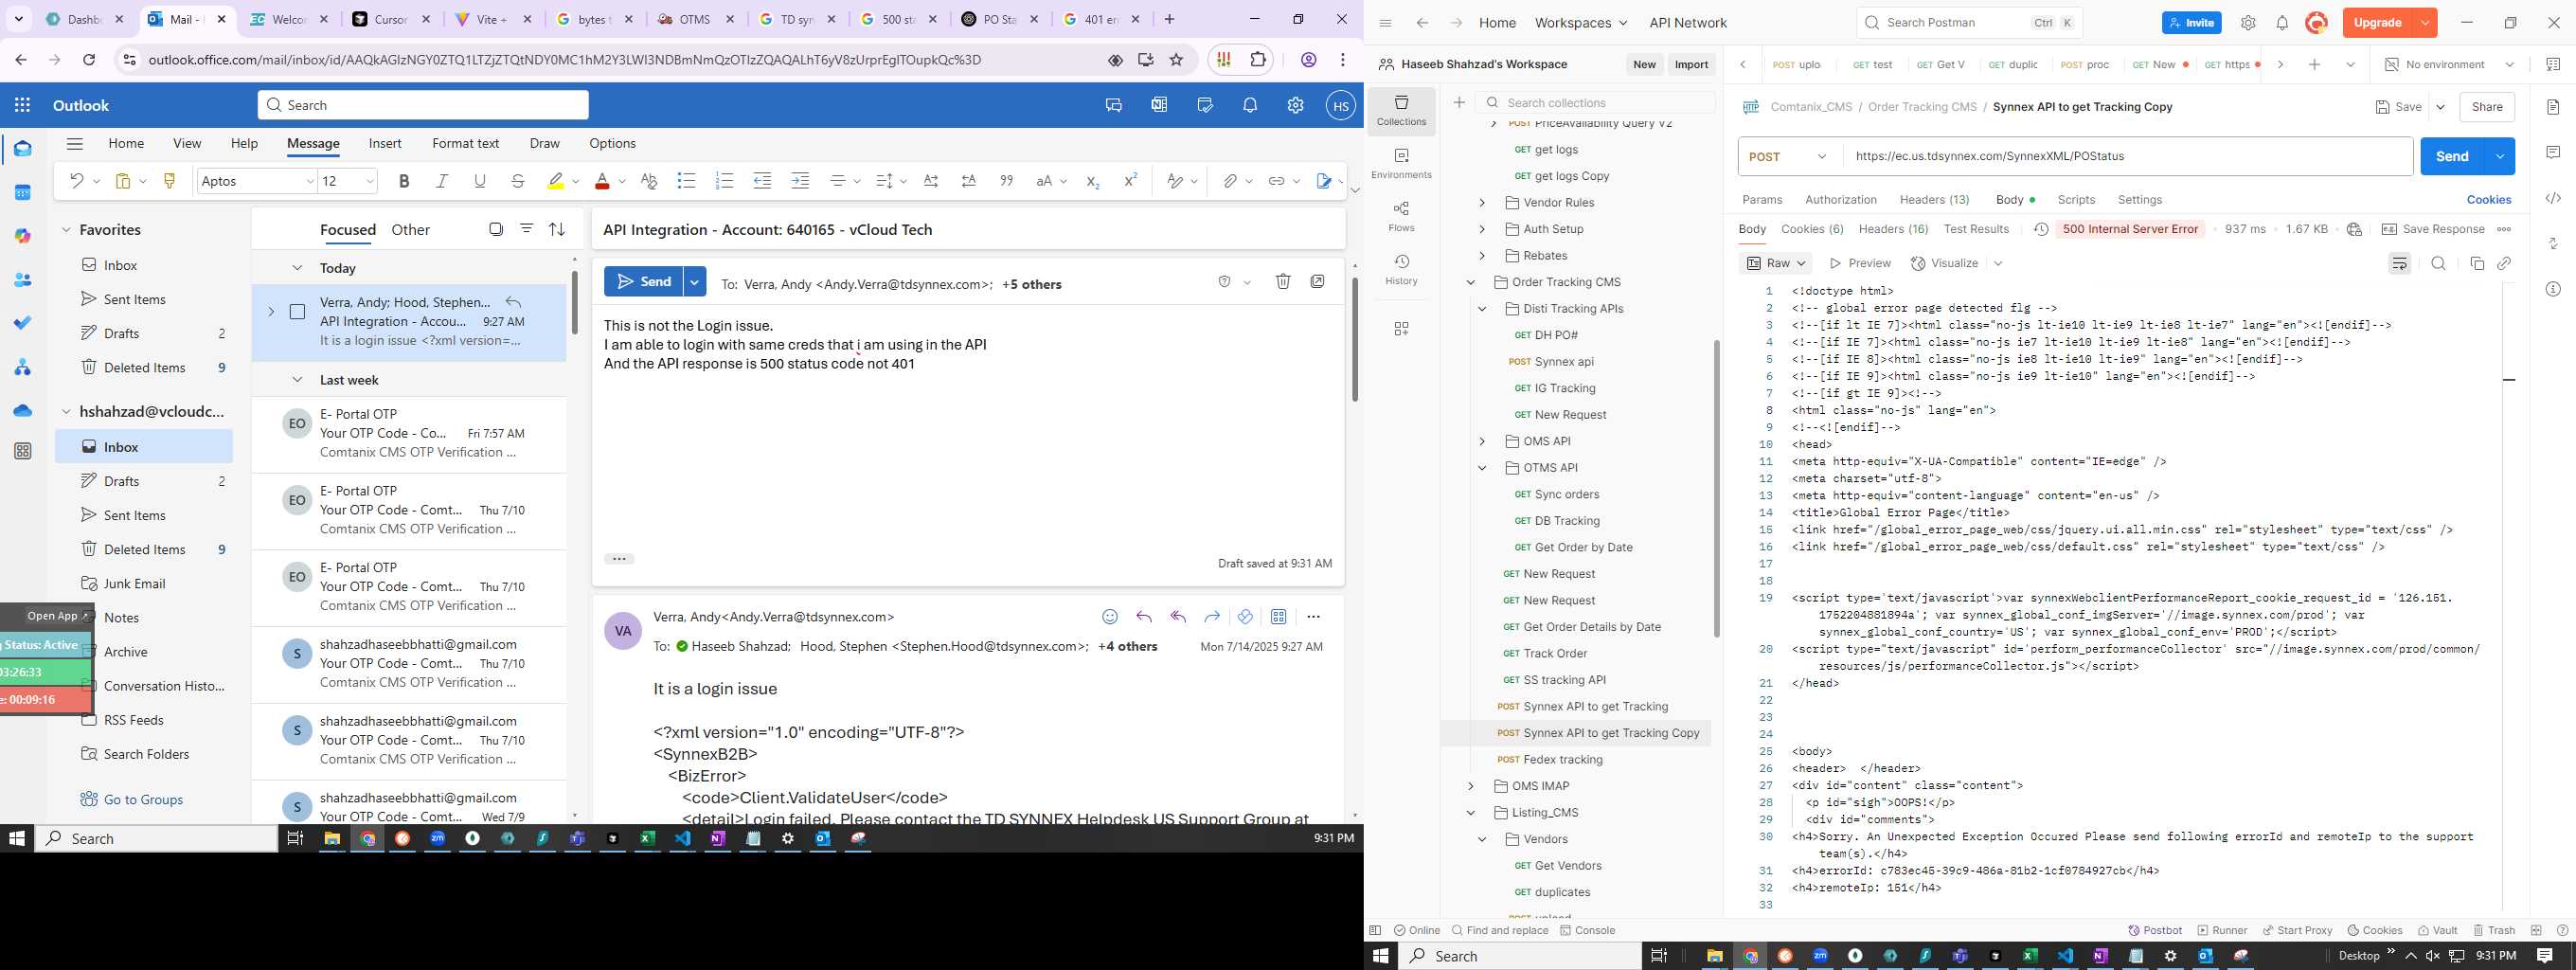Collapse the Order Tracking CMS folder

coord(1471,282)
